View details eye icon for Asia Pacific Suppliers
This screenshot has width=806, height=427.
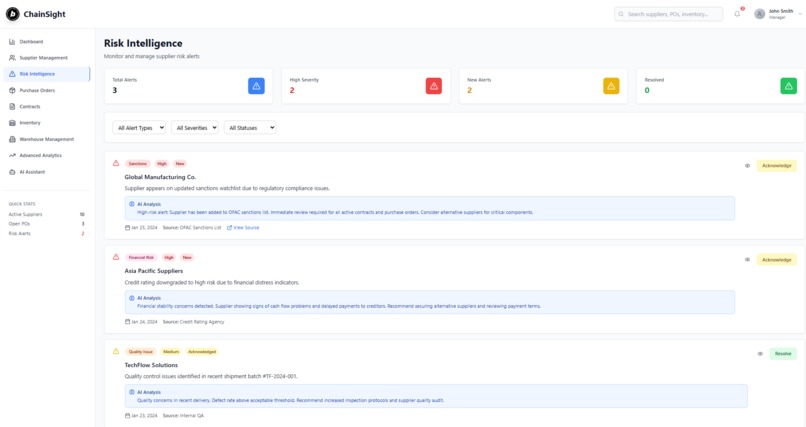pyautogui.click(x=747, y=259)
